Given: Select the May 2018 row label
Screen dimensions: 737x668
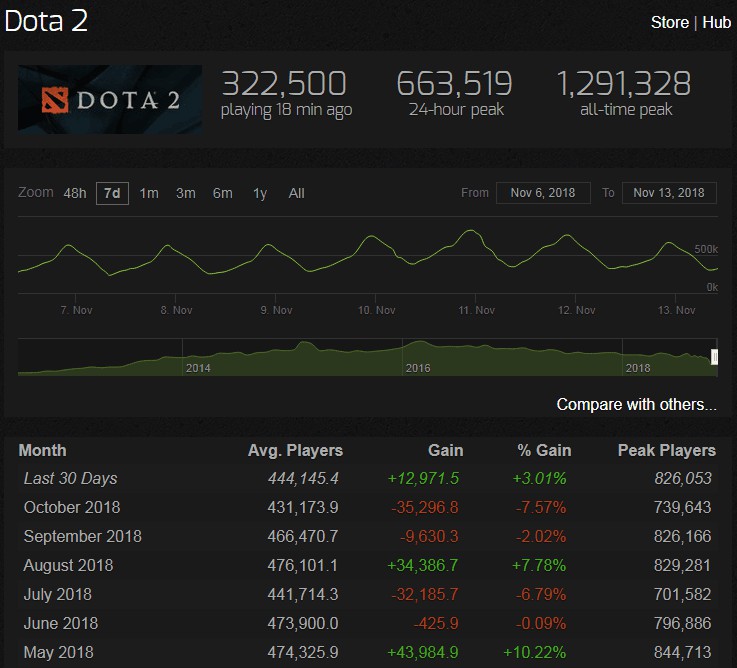Looking at the screenshot, I should [x=59, y=652].
